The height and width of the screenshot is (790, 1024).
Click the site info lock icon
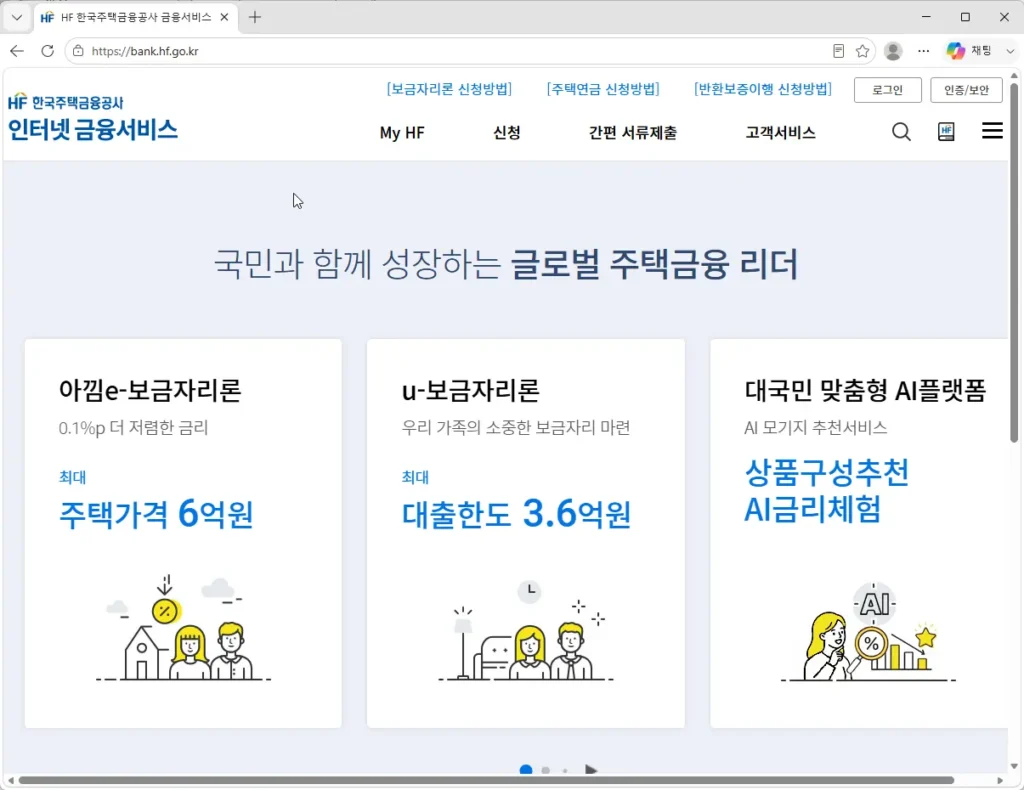pos(78,51)
